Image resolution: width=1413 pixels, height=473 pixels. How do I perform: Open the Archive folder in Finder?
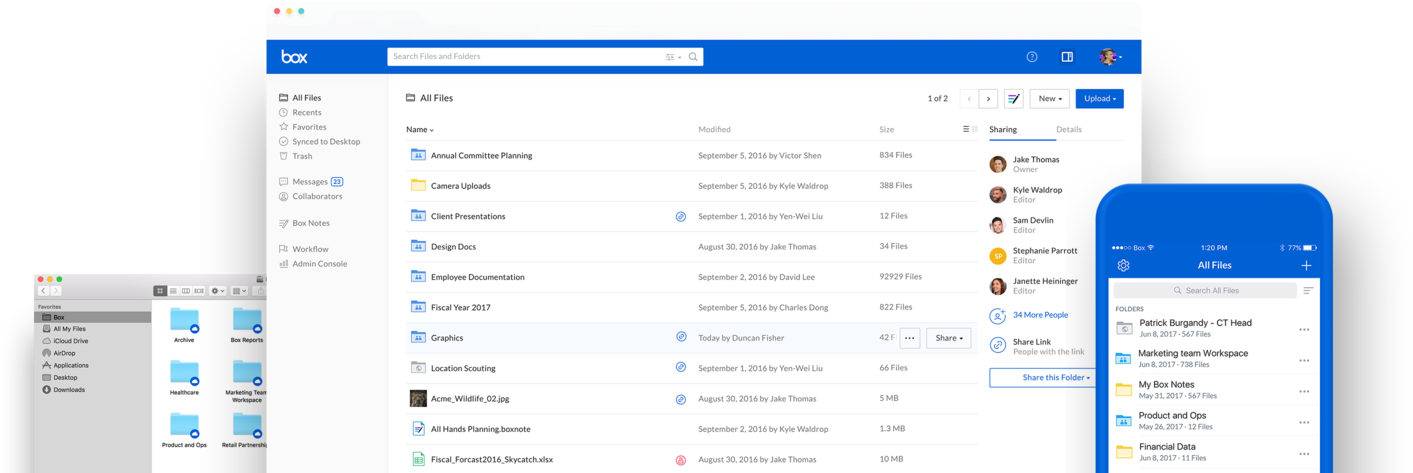184,324
